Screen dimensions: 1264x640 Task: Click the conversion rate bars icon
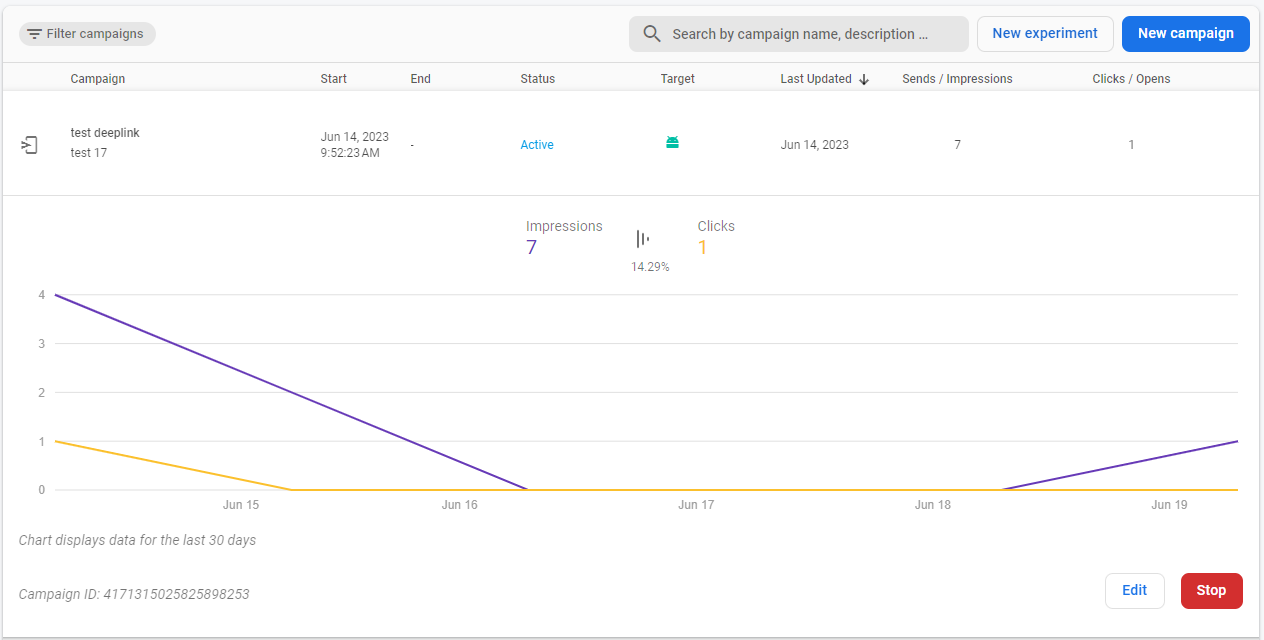[642, 239]
